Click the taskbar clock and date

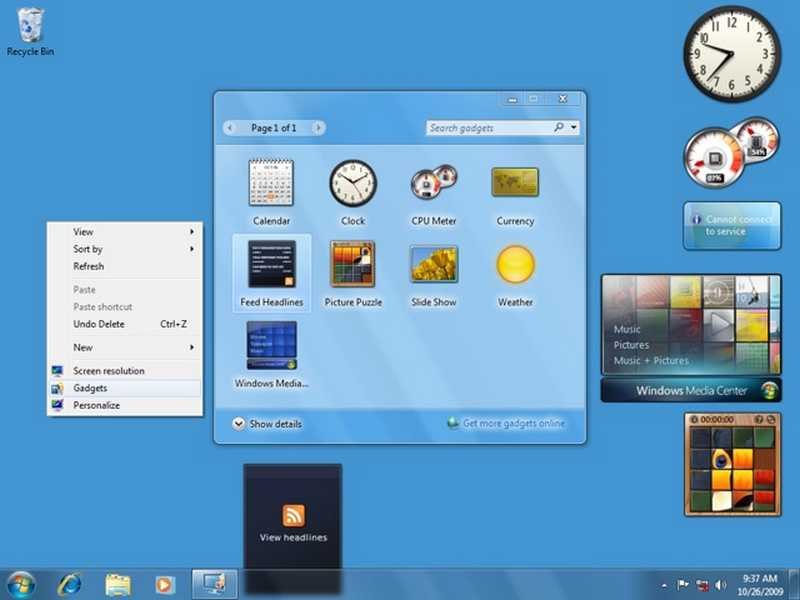[760, 585]
